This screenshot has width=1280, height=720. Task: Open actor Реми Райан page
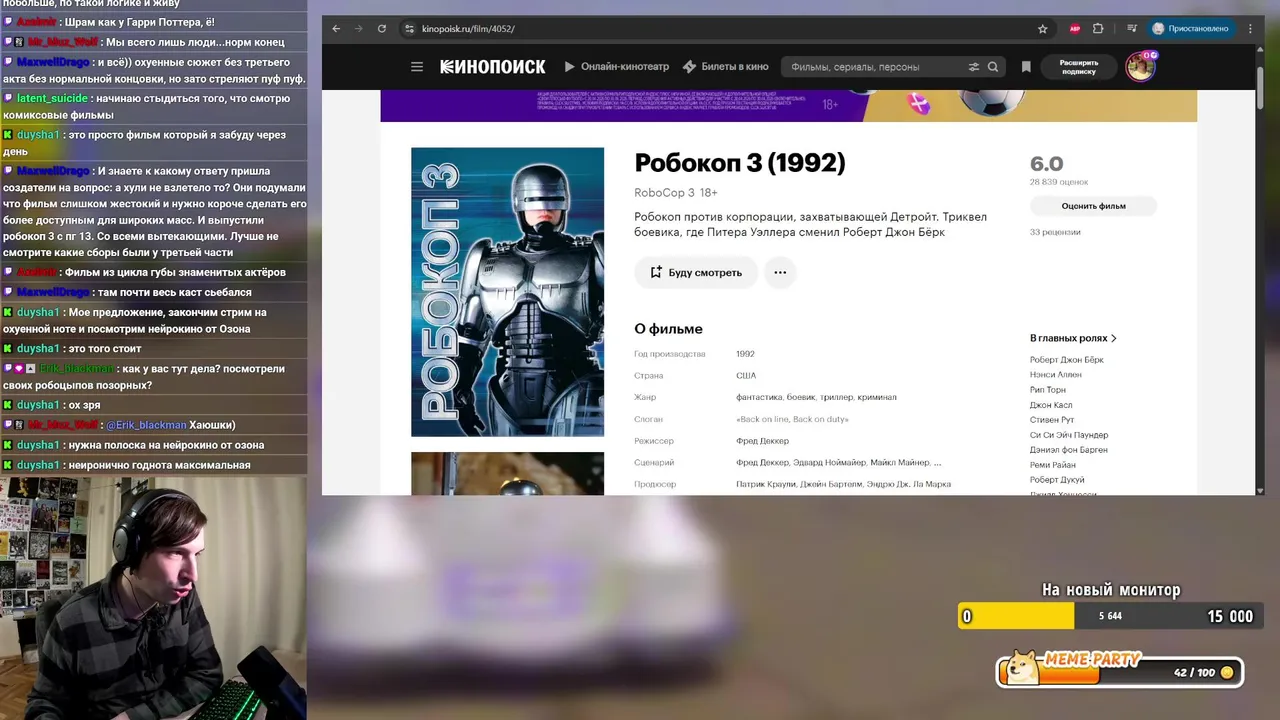(x=1053, y=465)
